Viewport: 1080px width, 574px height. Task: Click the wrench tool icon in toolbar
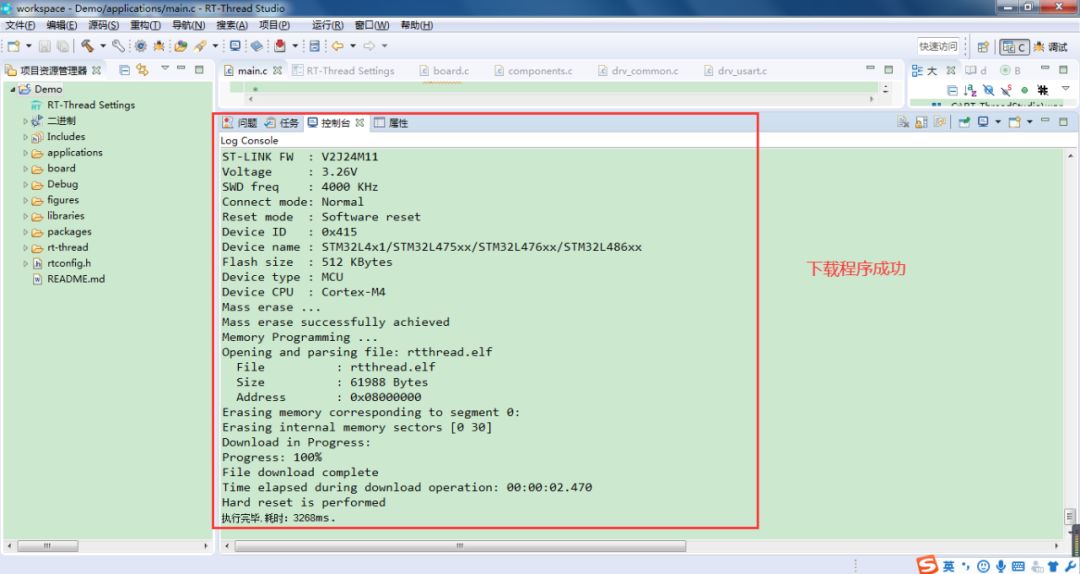click(118, 46)
